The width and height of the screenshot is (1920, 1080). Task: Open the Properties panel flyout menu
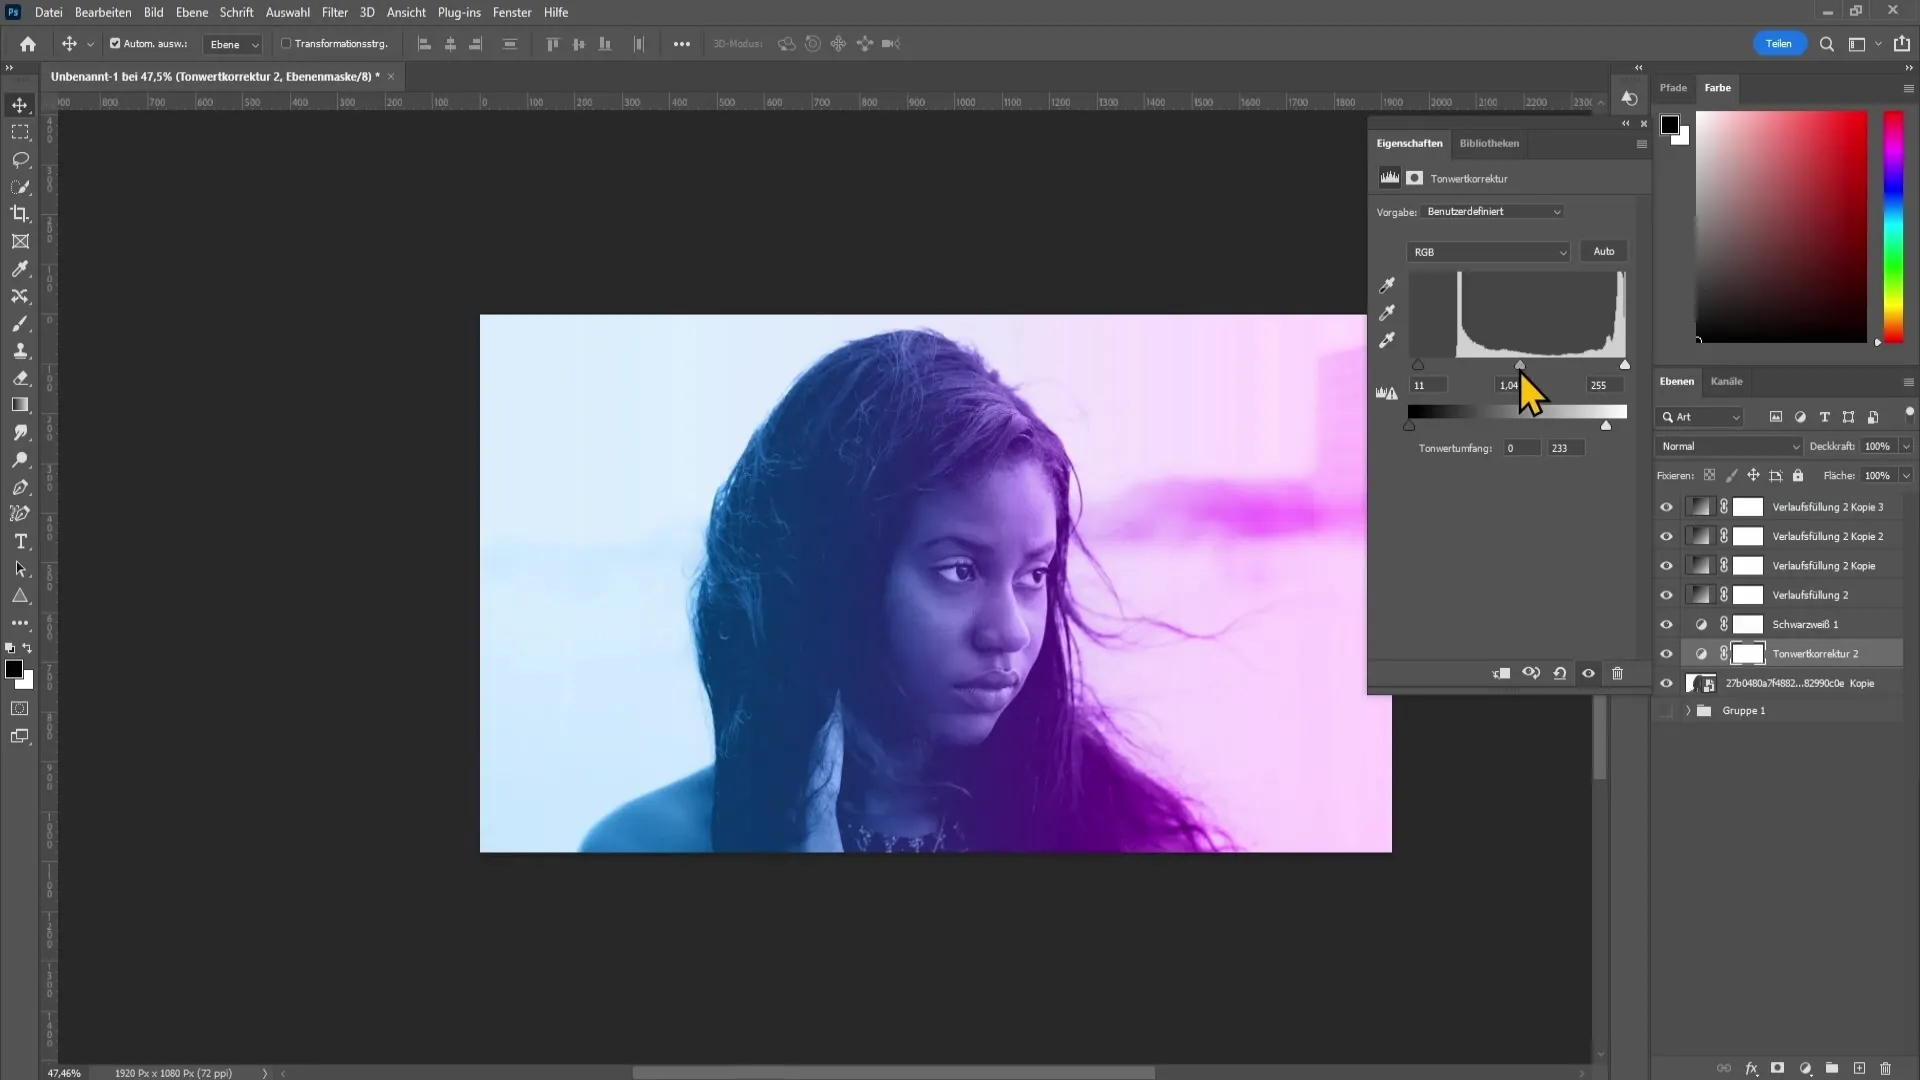coord(1641,144)
